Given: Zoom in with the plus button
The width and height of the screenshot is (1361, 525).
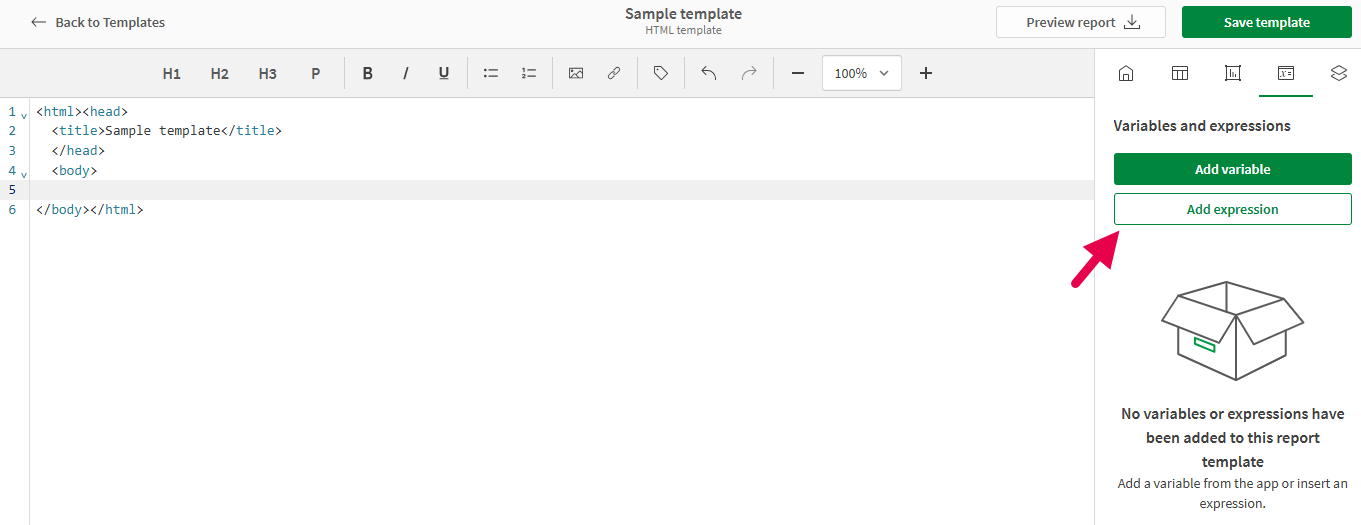Looking at the screenshot, I should (x=926, y=73).
